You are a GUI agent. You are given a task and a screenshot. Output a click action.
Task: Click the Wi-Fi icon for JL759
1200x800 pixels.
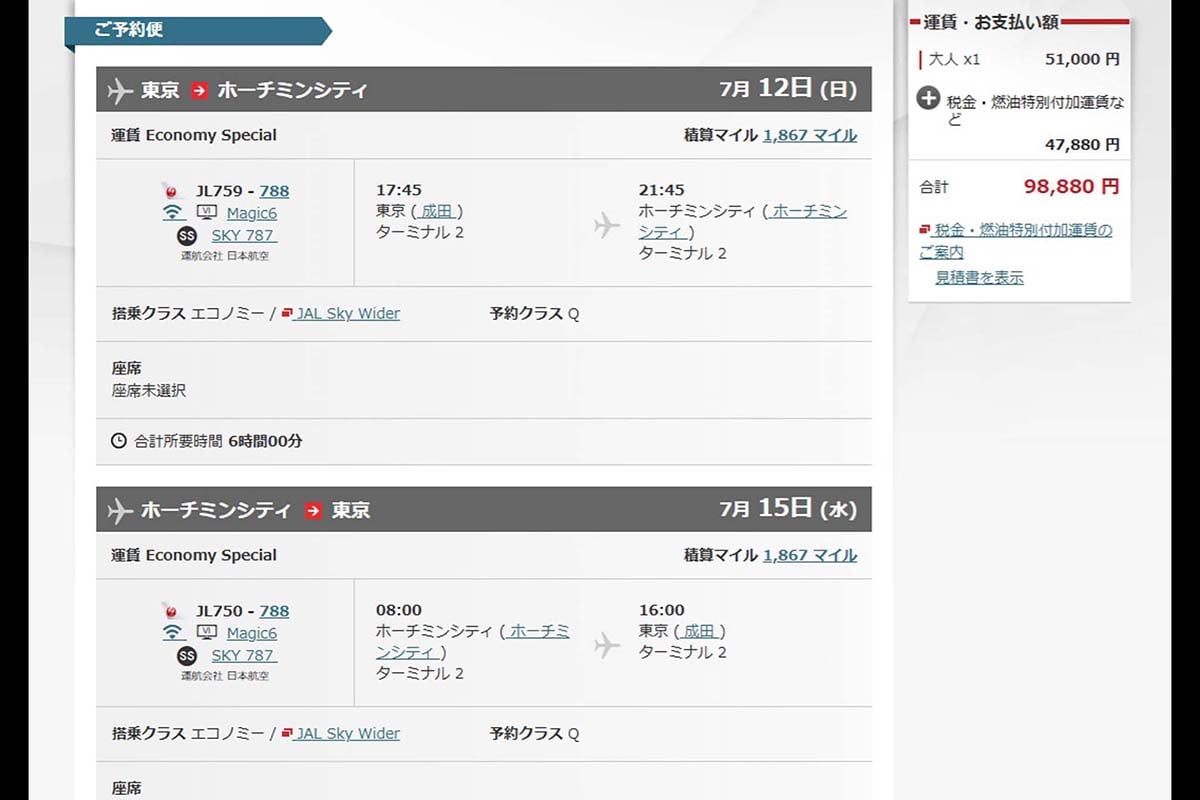173,212
